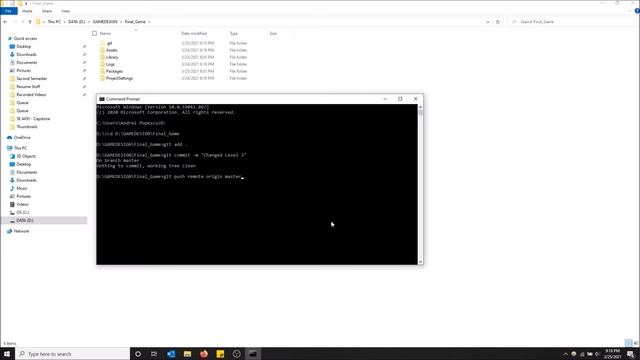Sort by the Name column header

[105, 33]
